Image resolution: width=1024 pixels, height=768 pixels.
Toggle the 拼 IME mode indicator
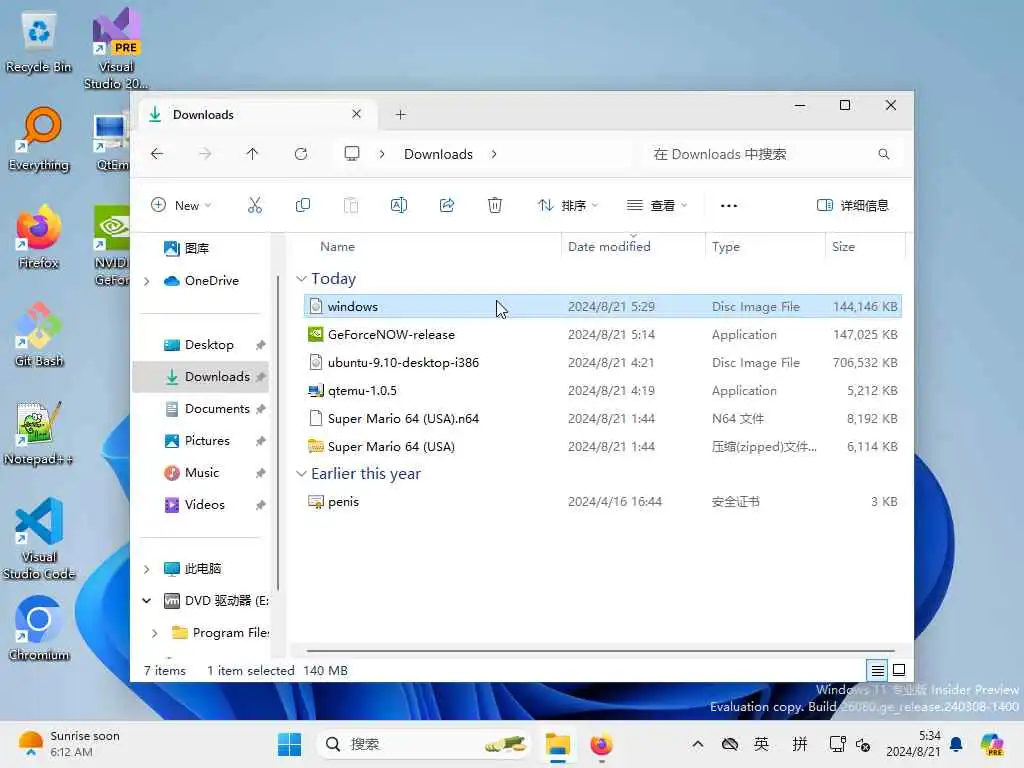800,744
